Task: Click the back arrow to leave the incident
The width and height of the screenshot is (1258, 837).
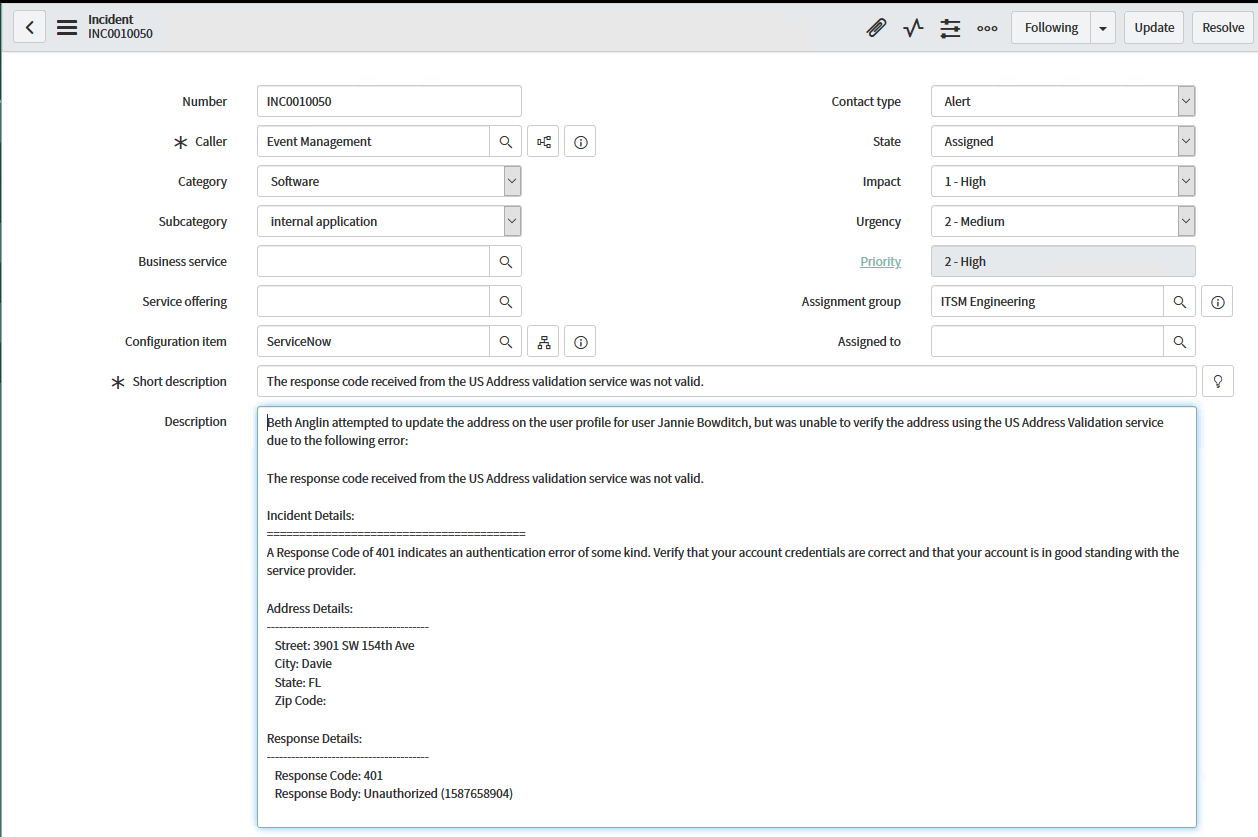Action: tap(29, 26)
